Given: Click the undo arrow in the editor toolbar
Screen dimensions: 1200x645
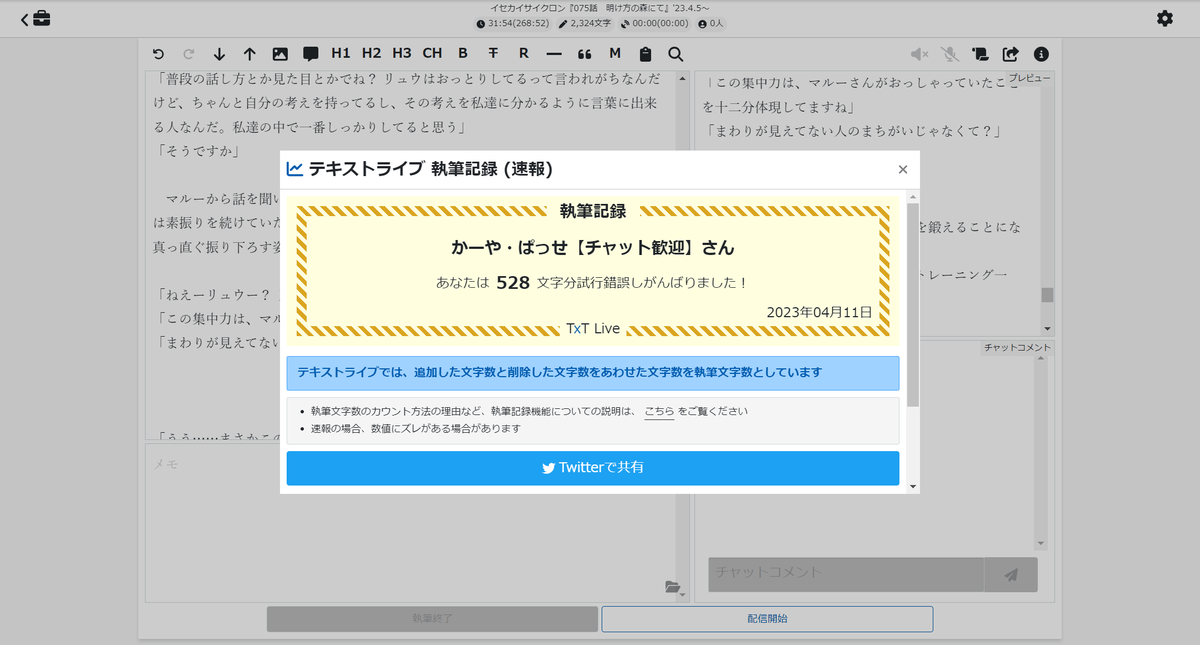Looking at the screenshot, I should coord(158,54).
